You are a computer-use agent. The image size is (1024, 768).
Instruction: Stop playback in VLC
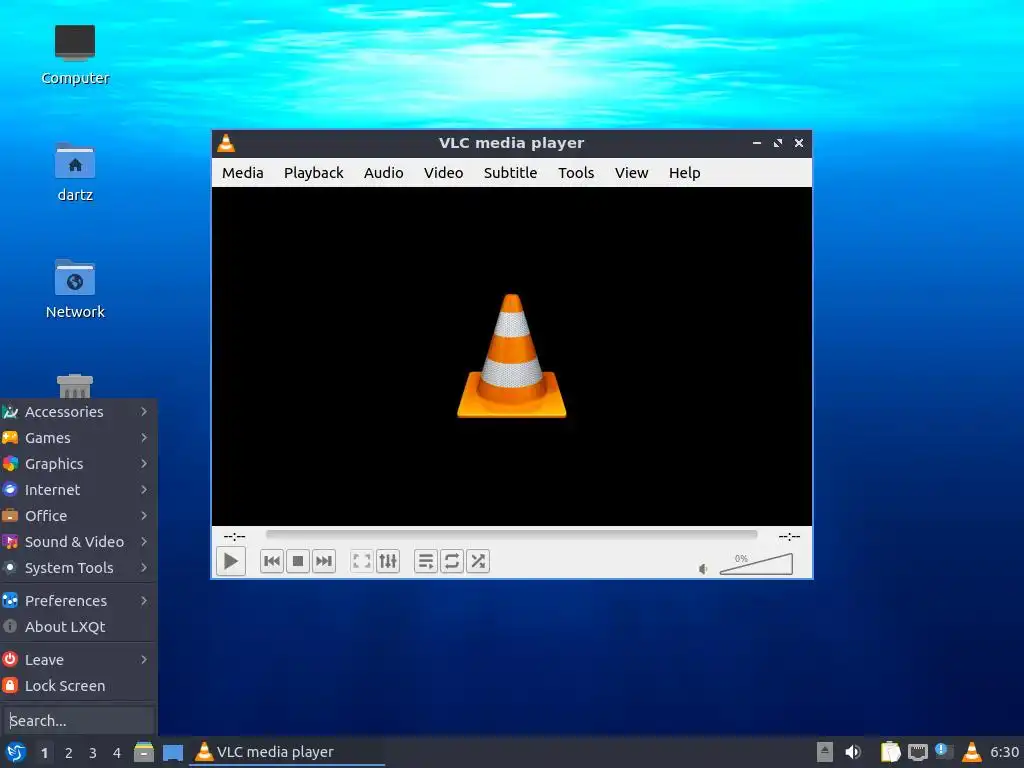298,561
